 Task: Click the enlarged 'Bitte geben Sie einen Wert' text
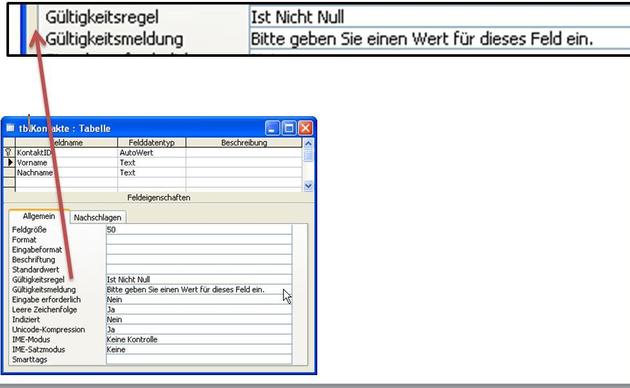coord(422,39)
